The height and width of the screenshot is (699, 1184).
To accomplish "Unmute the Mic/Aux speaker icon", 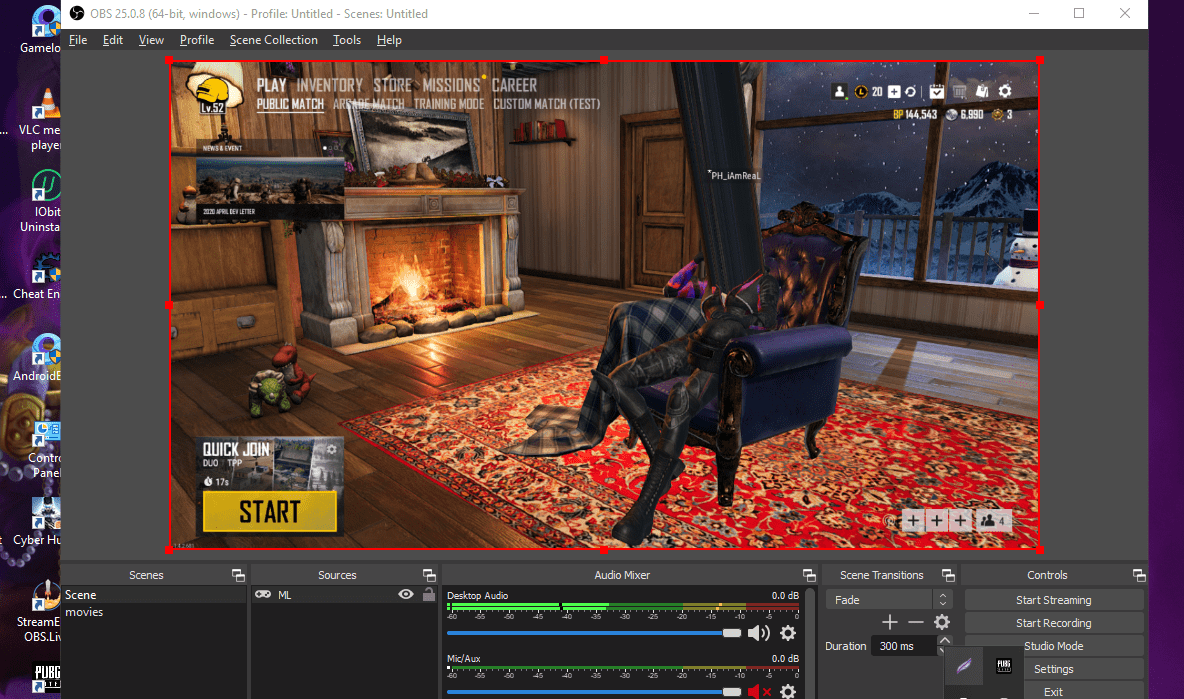I will pyautogui.click(x=759, y=691).
